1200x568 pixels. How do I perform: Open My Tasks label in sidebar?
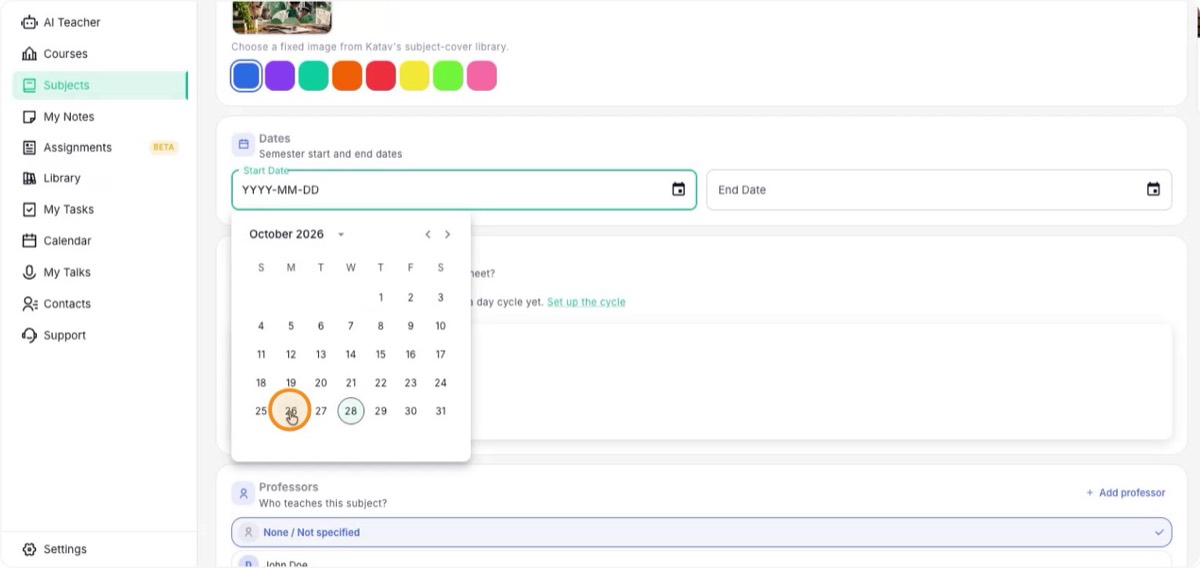(x=68, y=210)
